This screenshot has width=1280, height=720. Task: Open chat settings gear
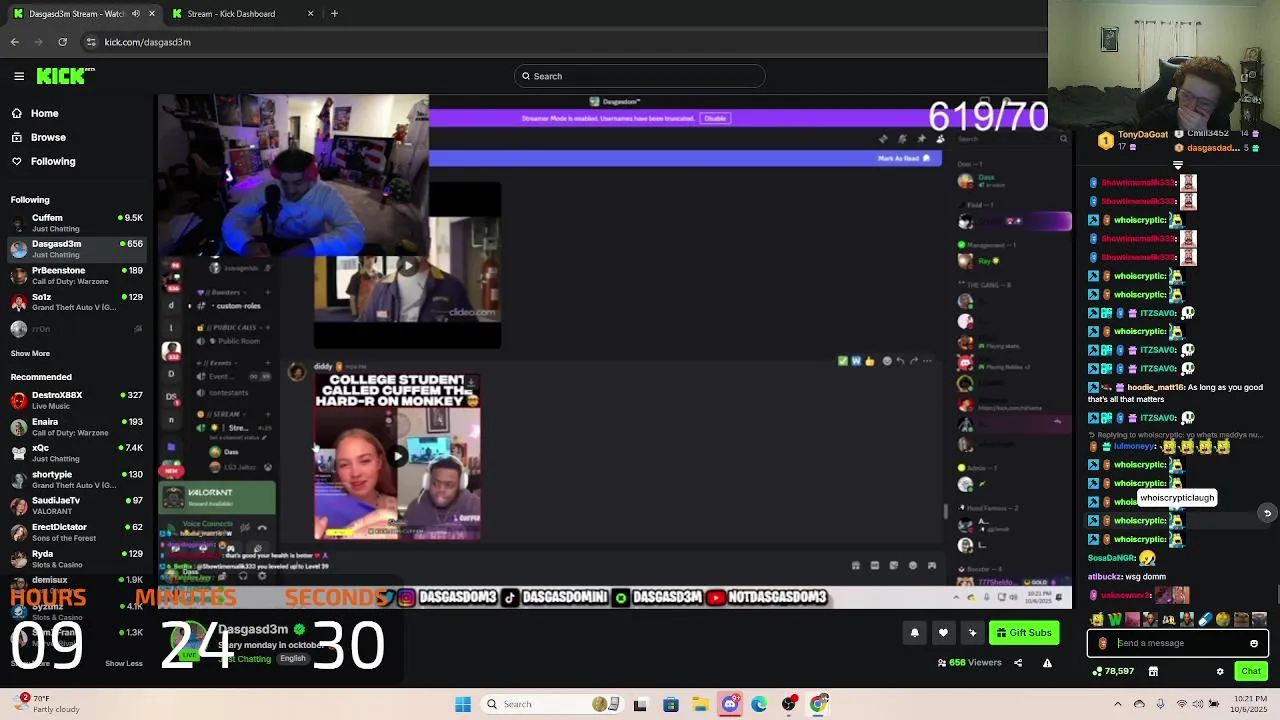[1220, 672]
